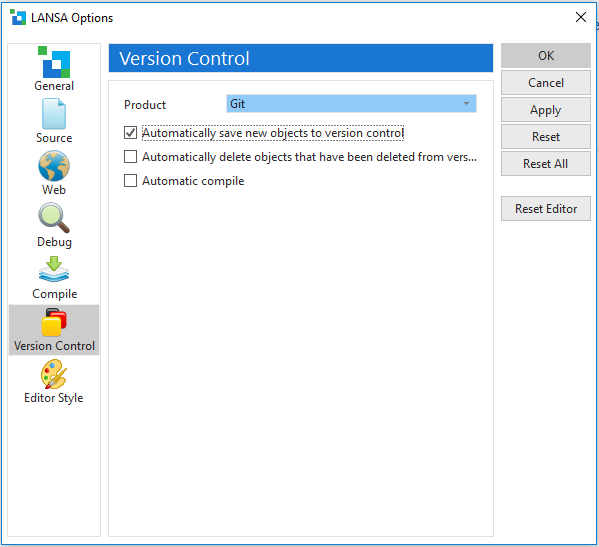The image size is (599, 547).
Task: Click the Git product combo box
Action: (351, 104)
